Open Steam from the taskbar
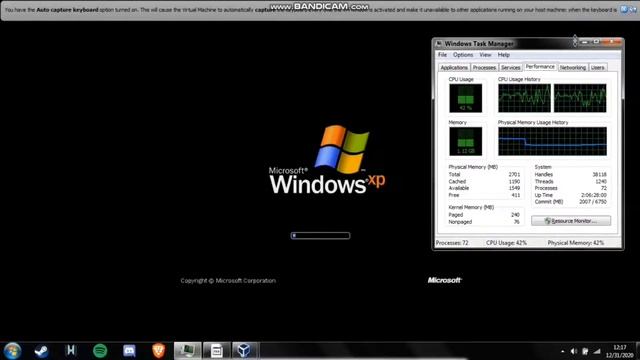640x360 pixels. coord(41,351)
